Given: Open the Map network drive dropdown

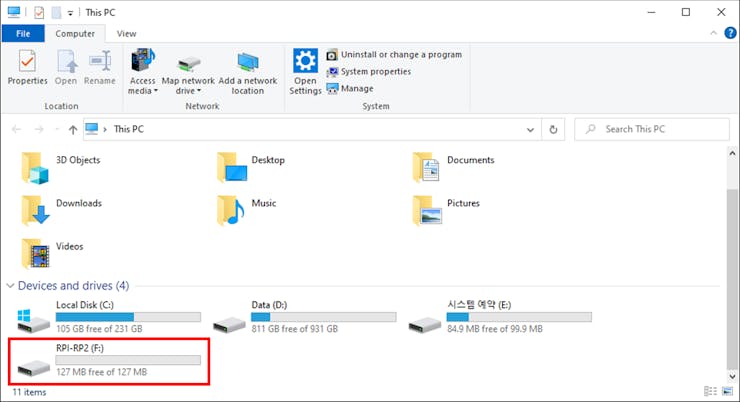Looking at the screenshot, I should [x=188, y=75].
